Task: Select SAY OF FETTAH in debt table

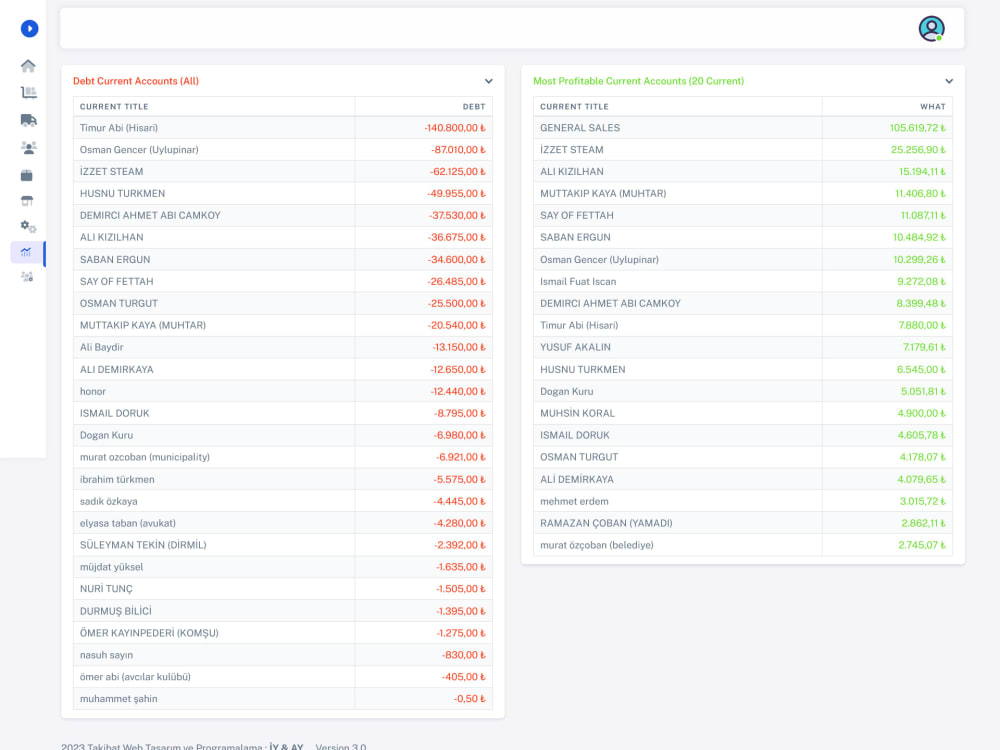Action: (283, 281)
